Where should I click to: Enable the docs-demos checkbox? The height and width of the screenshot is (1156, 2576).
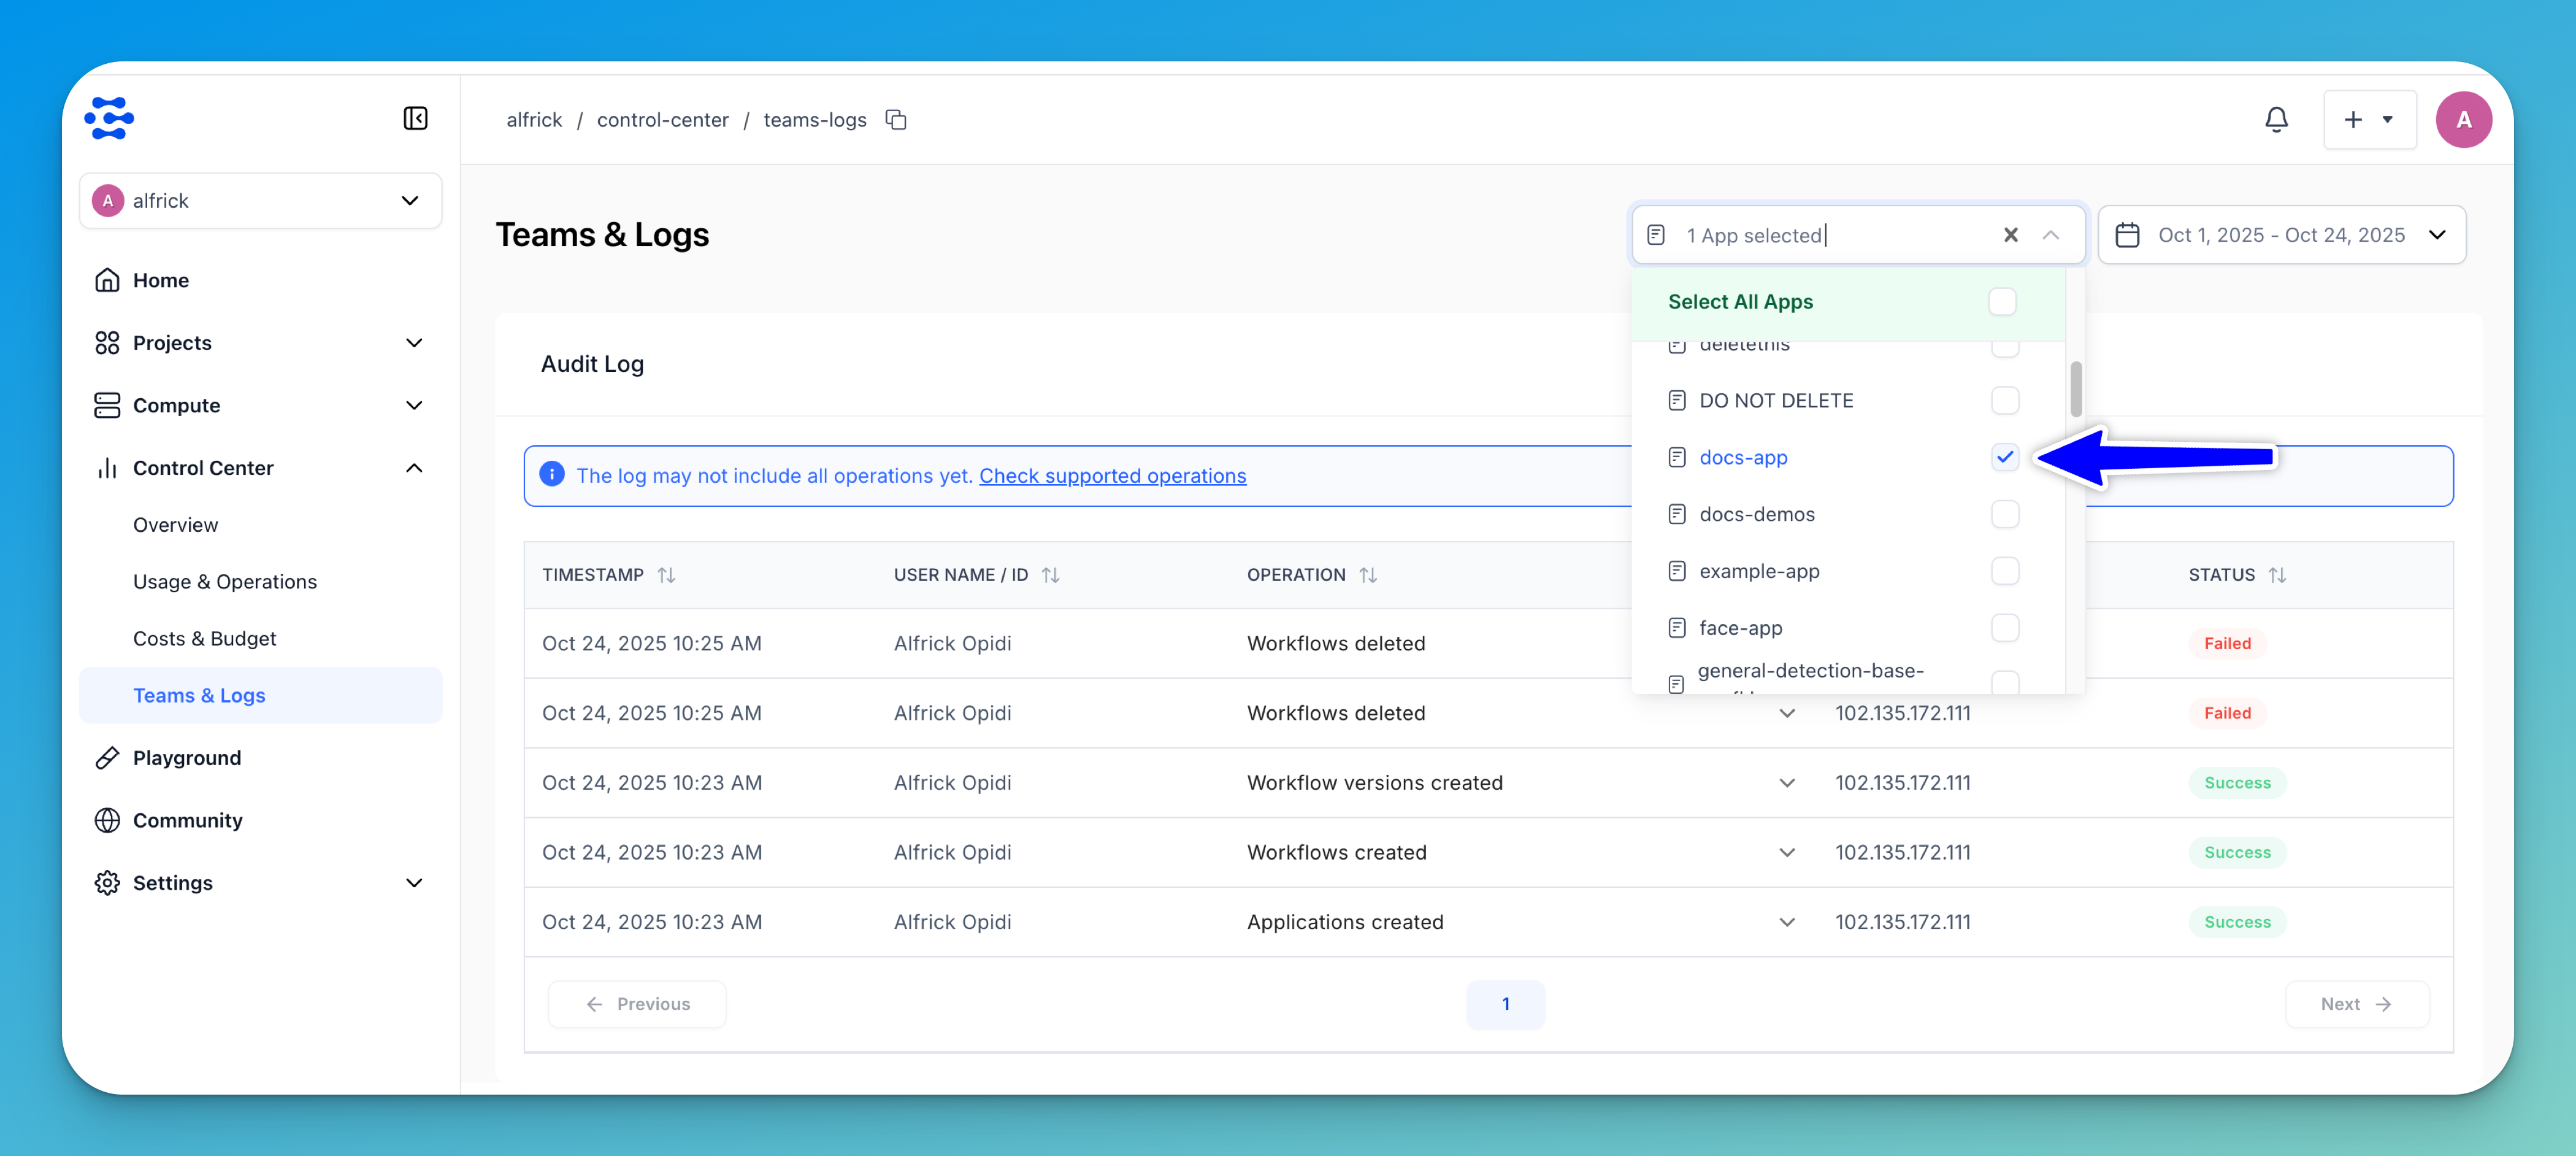2004,514
